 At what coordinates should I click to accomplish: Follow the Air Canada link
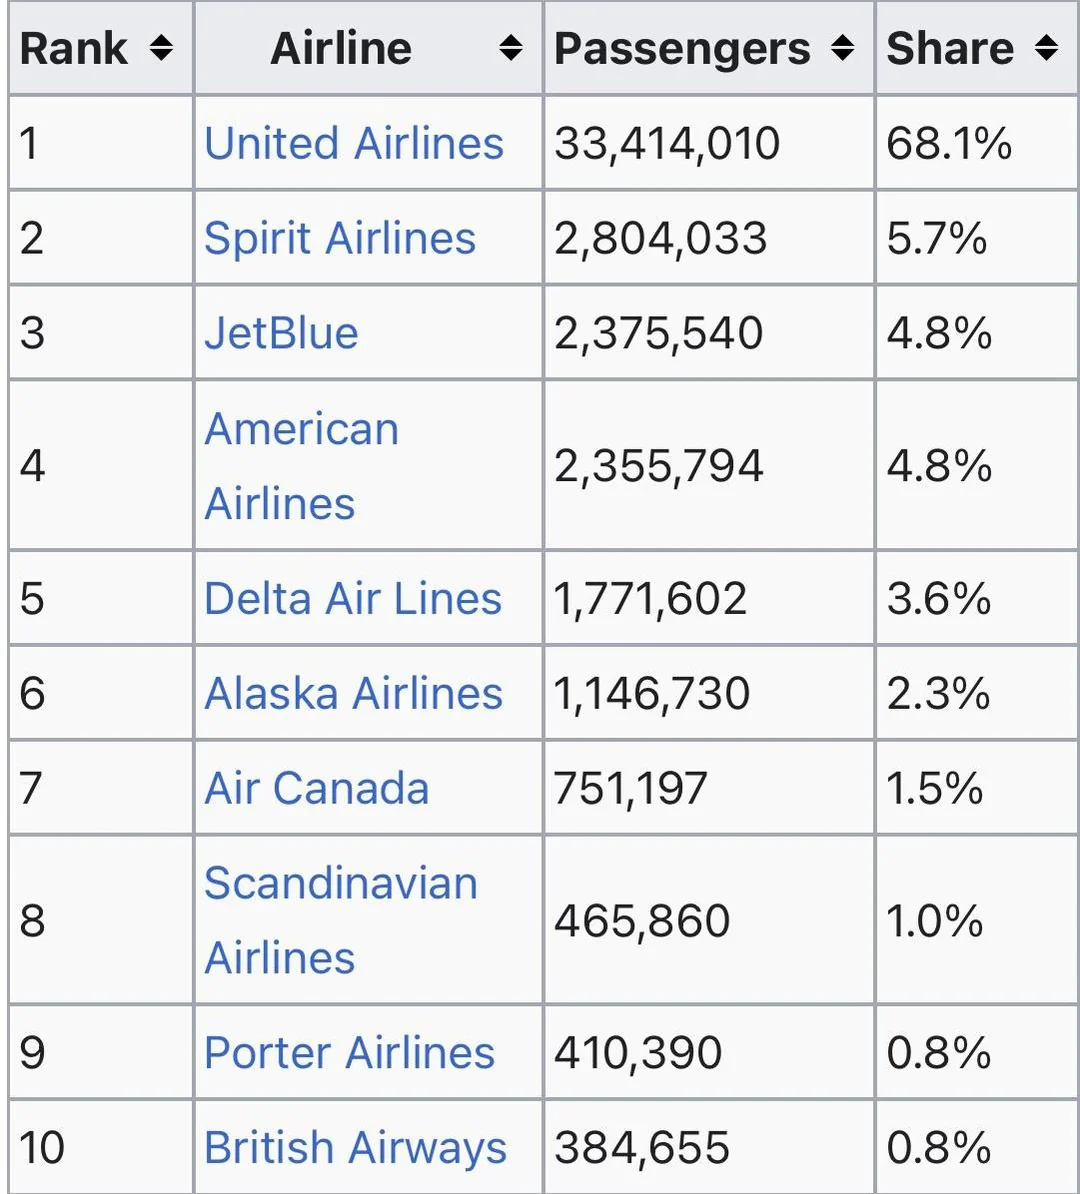pyautogui.click(x=317, y=788)
